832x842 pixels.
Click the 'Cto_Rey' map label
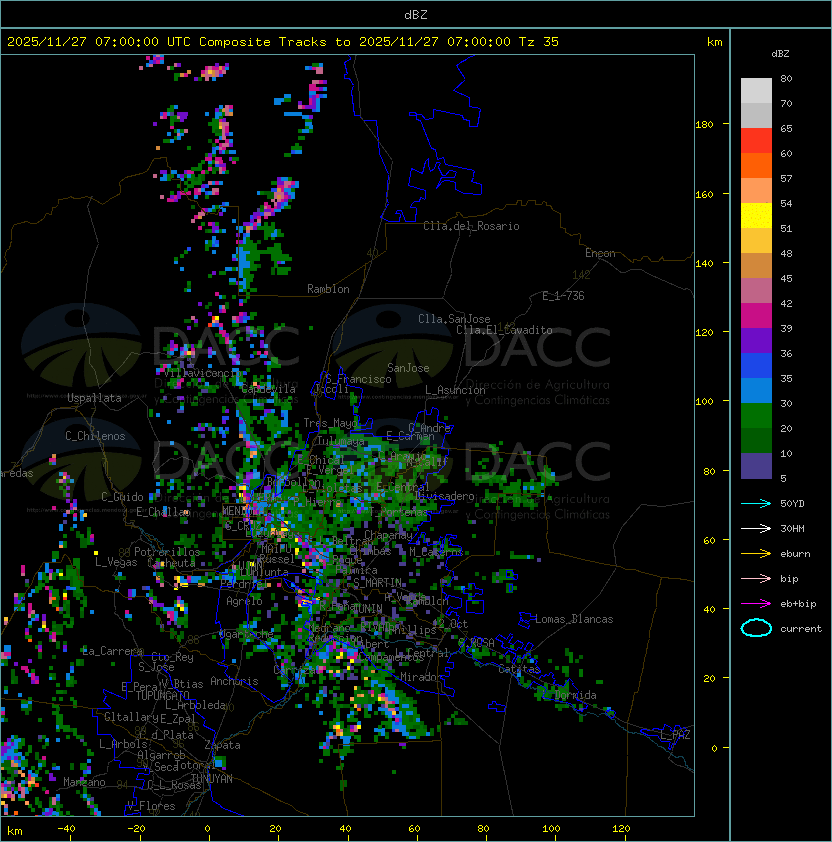(x=172, y=657)
